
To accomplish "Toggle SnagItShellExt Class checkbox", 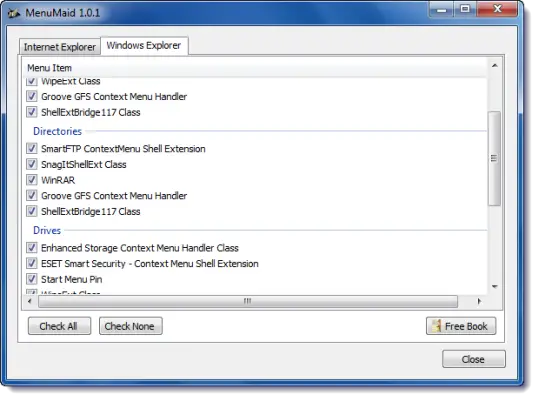I will pos(32,164).
